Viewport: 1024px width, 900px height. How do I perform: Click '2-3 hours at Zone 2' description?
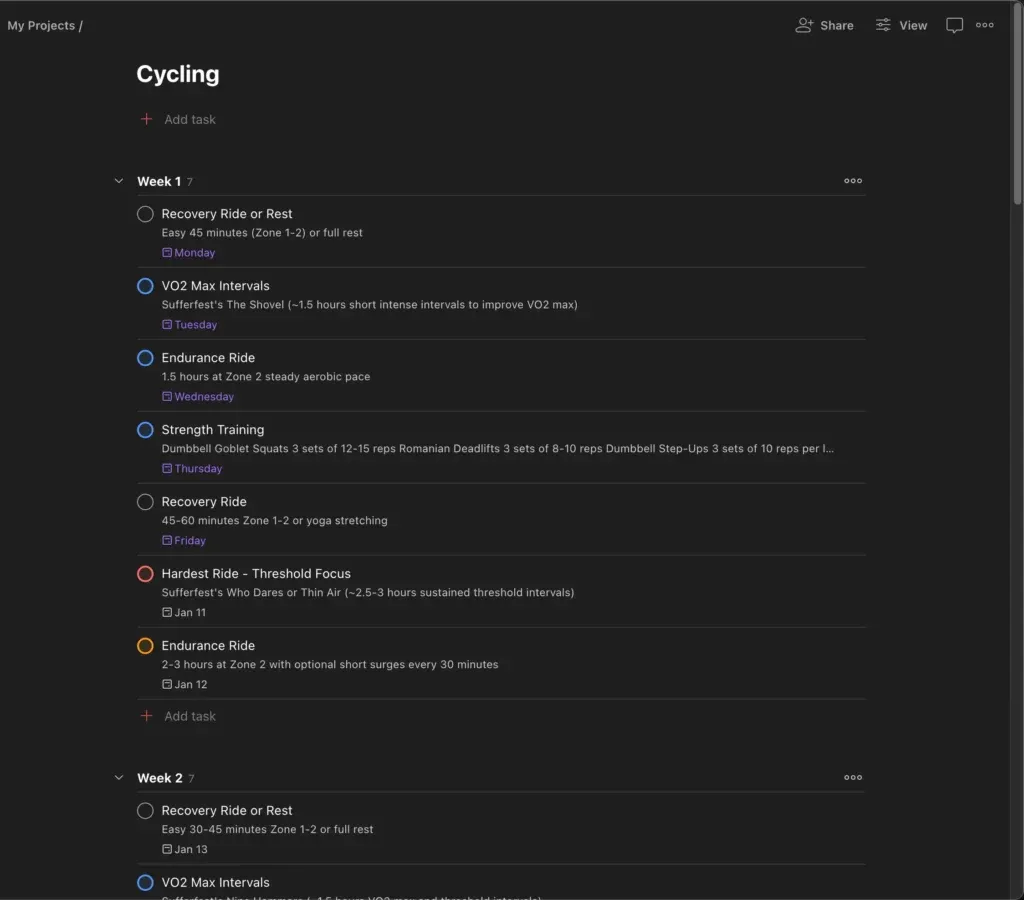tap(330, 664)
